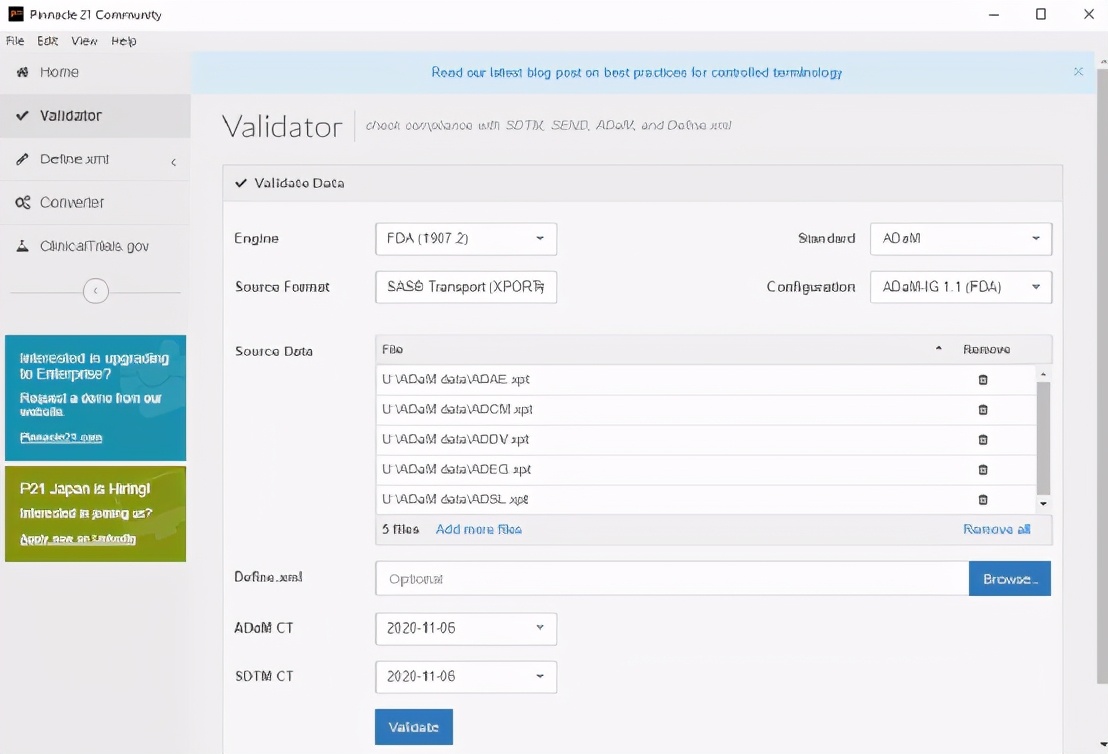The width and height of the screenshot is (1108, 754).
Task: Expand the Define.xml sidebar submenu arrow
Action: [173, 162]
